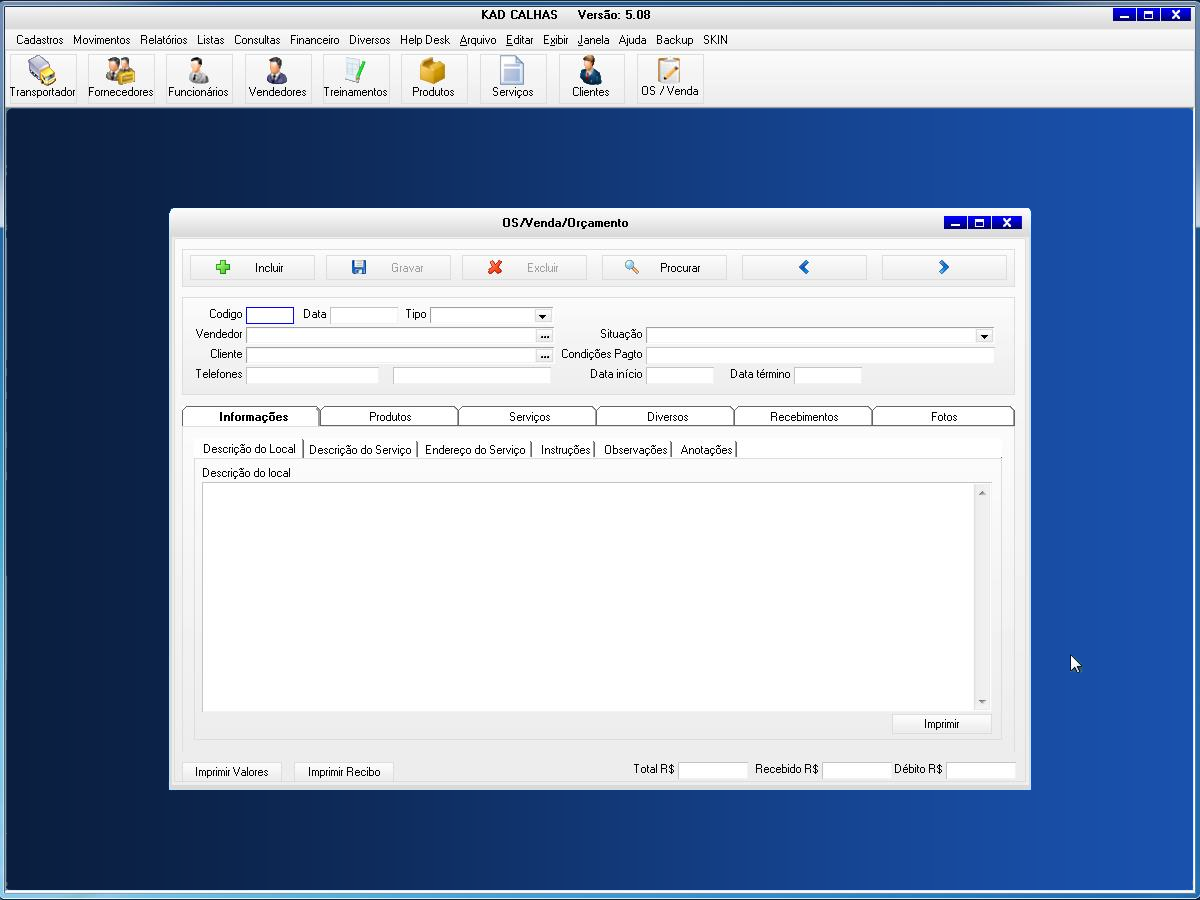This screenshot has width=1200, height=900.
Task: Click the Data término field
Action: (828, 375)
